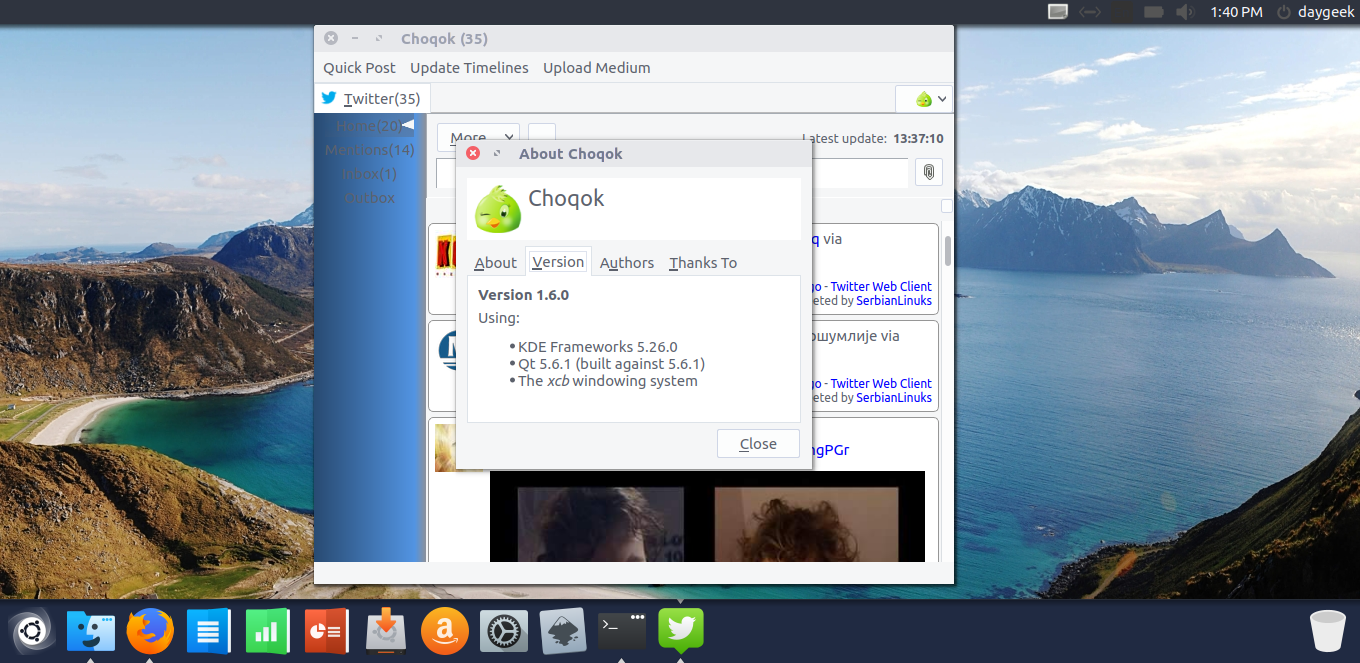Open the Outbox timeline

(x=369, y=198)
